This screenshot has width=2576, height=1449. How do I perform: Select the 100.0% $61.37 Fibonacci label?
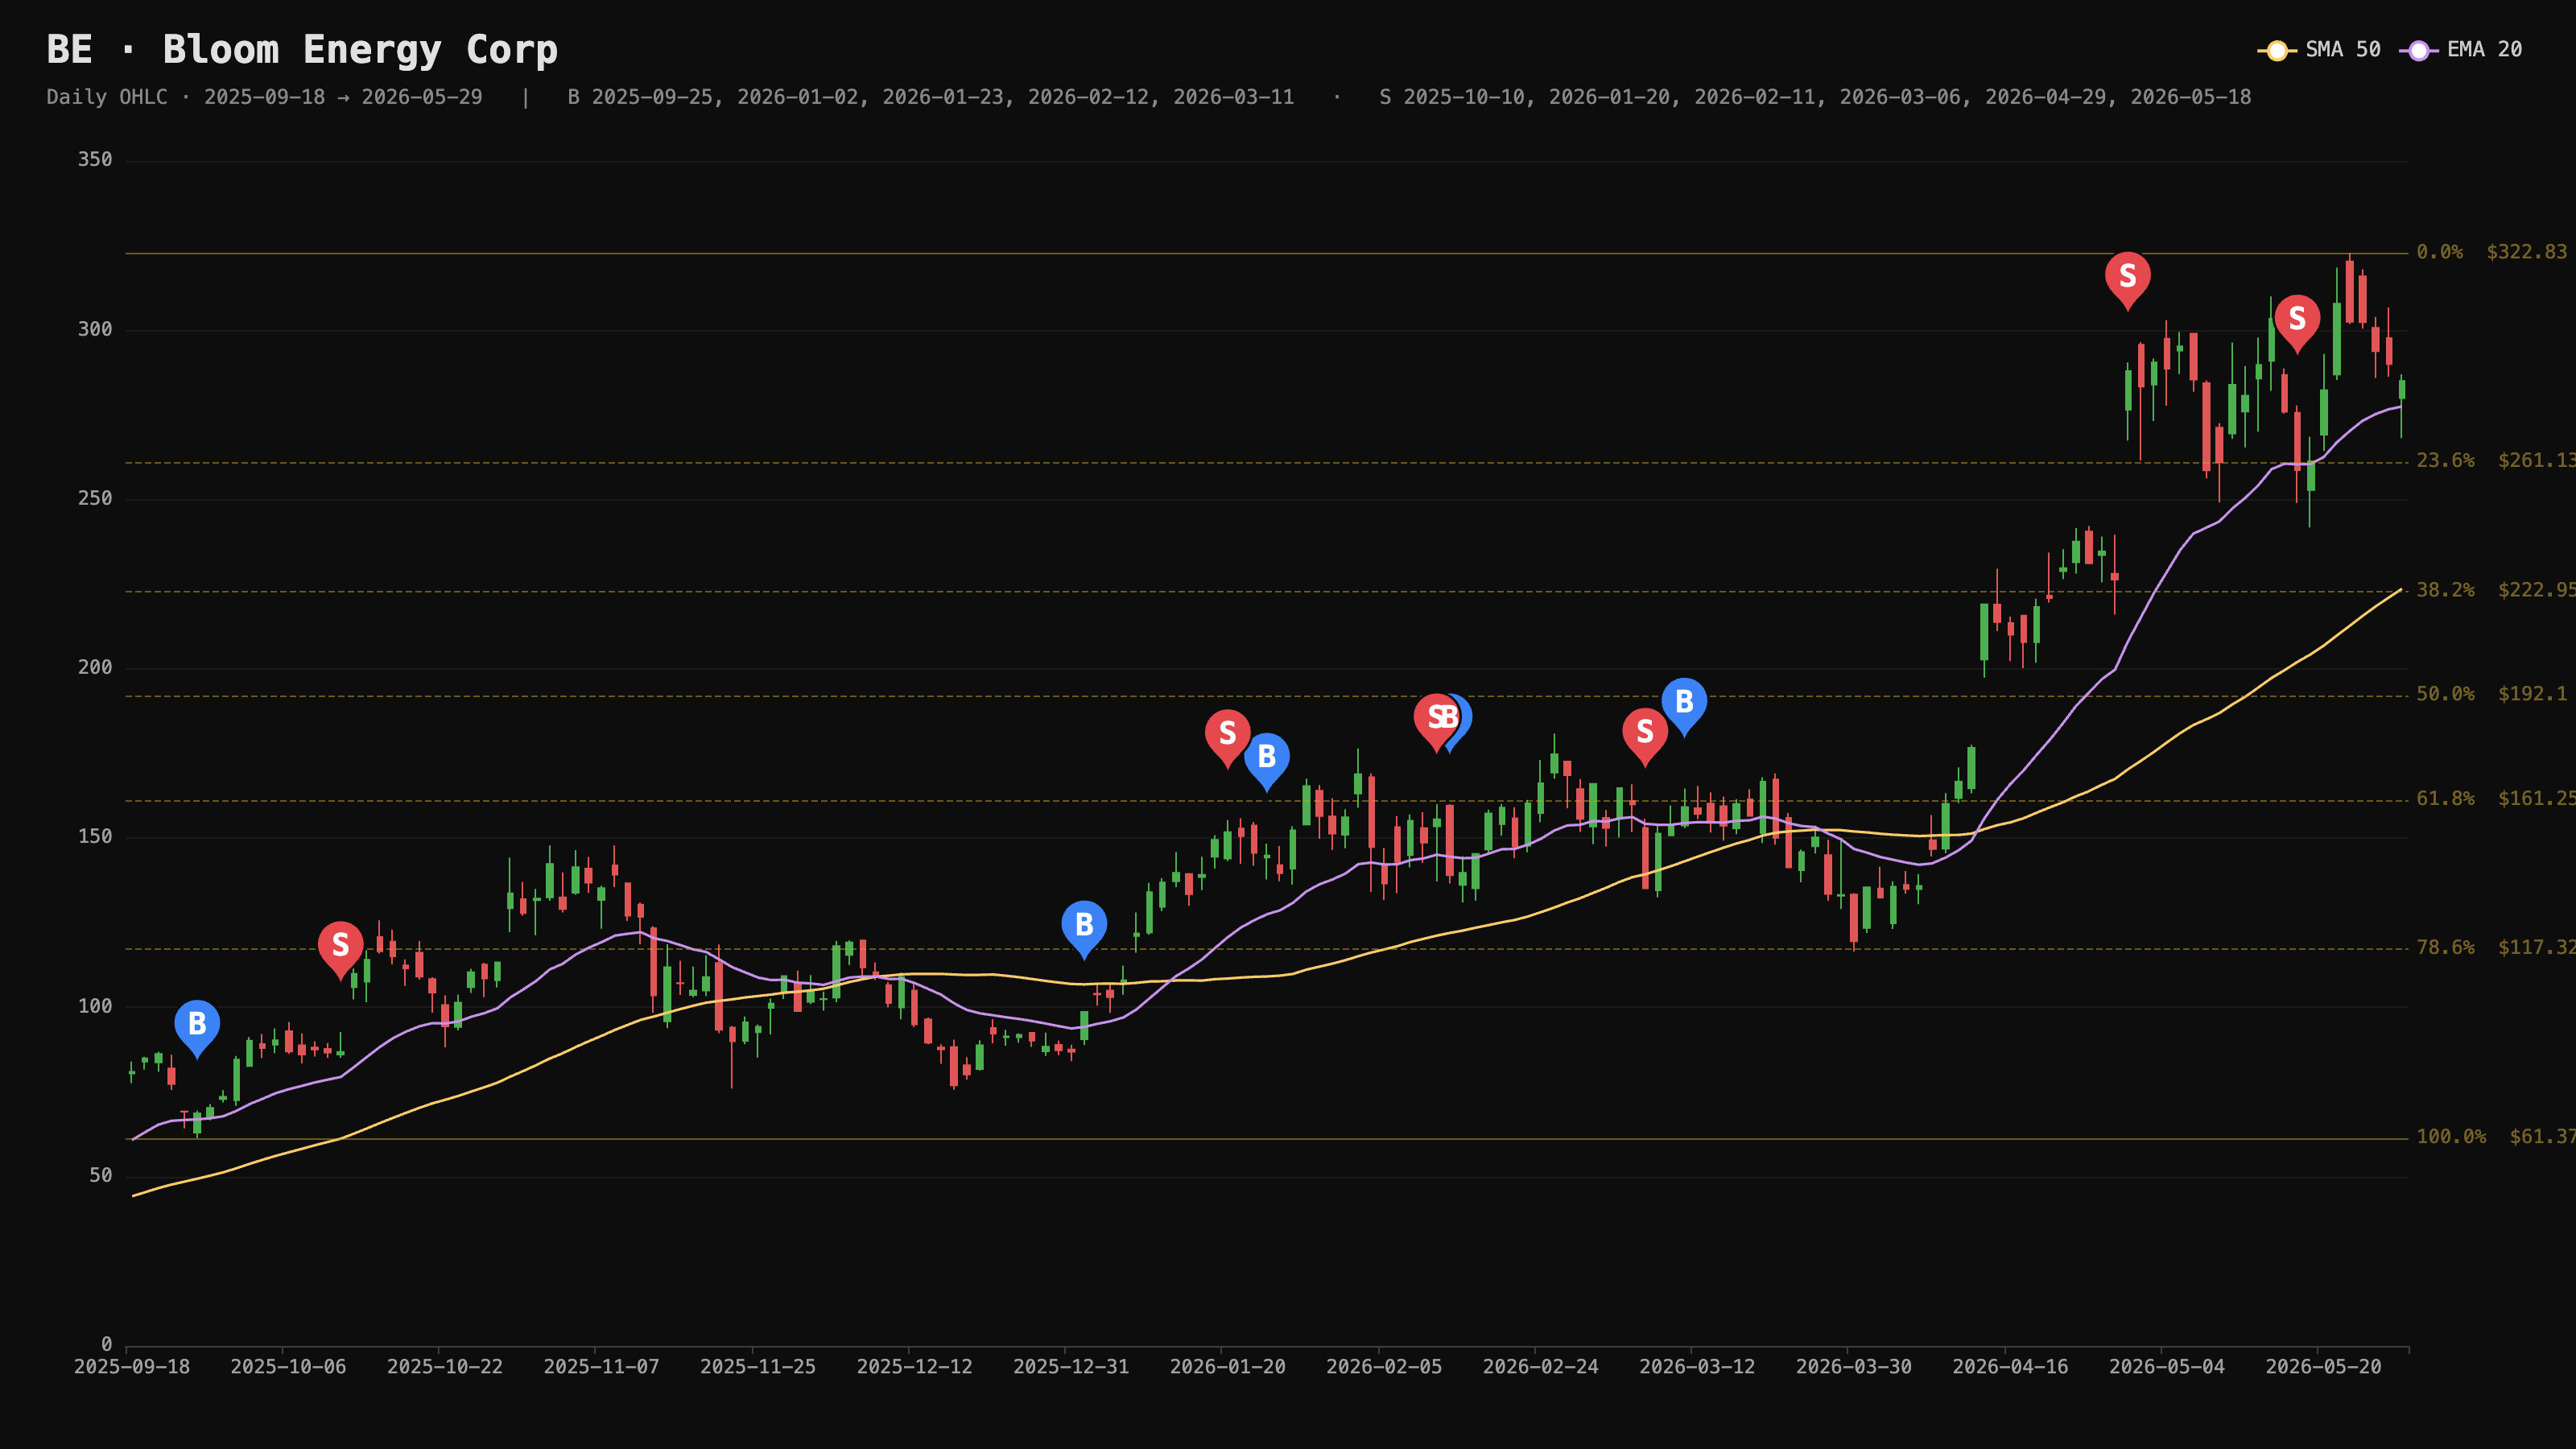tap(2496, 1136)
